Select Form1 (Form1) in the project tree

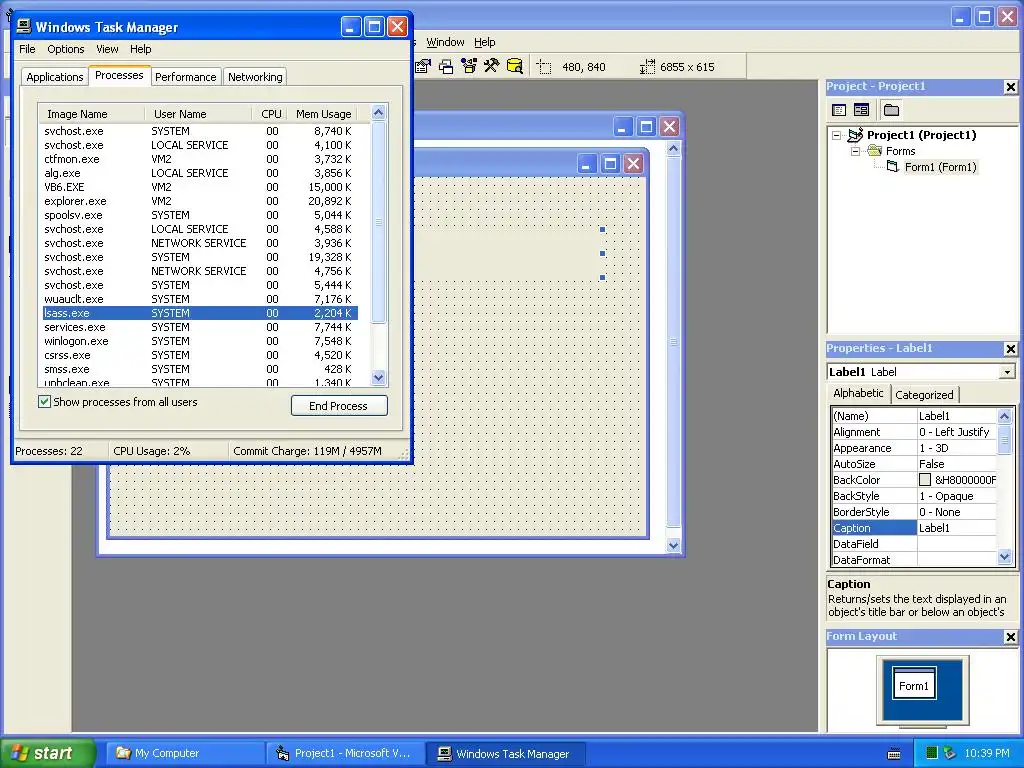click(x=940, y=167)
